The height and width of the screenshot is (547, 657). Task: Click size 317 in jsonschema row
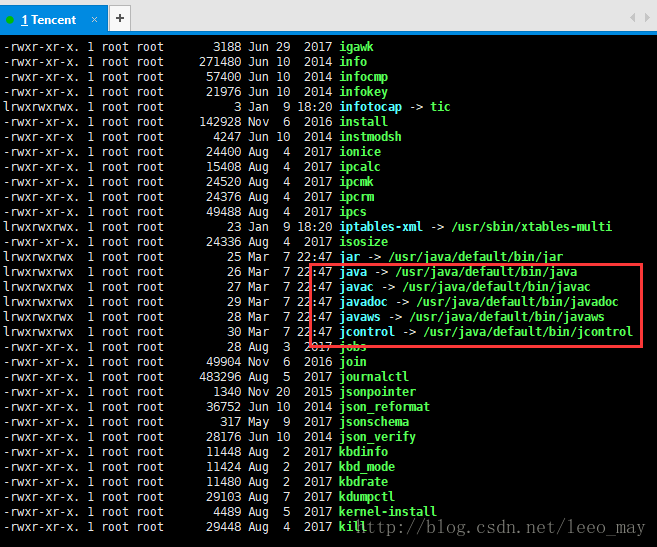pyautogui.click(x=230, y=422)
